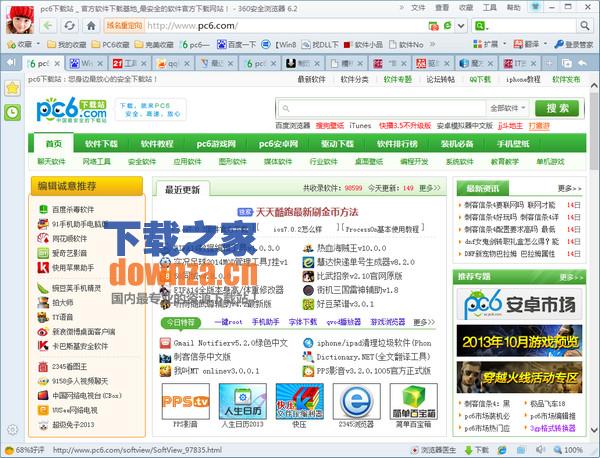Click the 2345浏览器 app icon
The image size is (600, 458).
pos(357,402)
